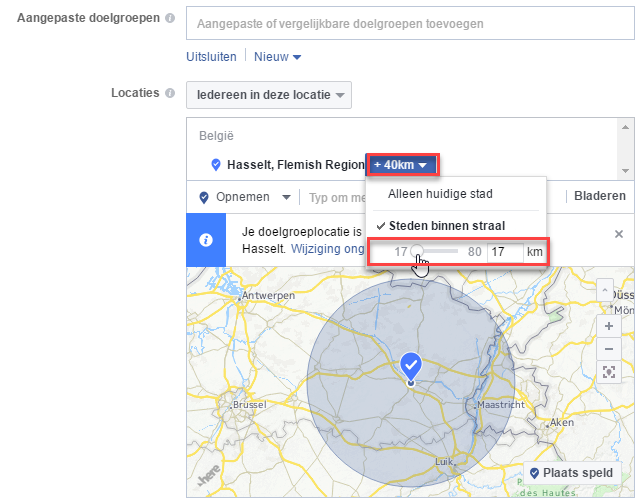Viewport: 643px width, 502px height.
Task: Click the info icon beside Locaties label
Action: point(170,93)
